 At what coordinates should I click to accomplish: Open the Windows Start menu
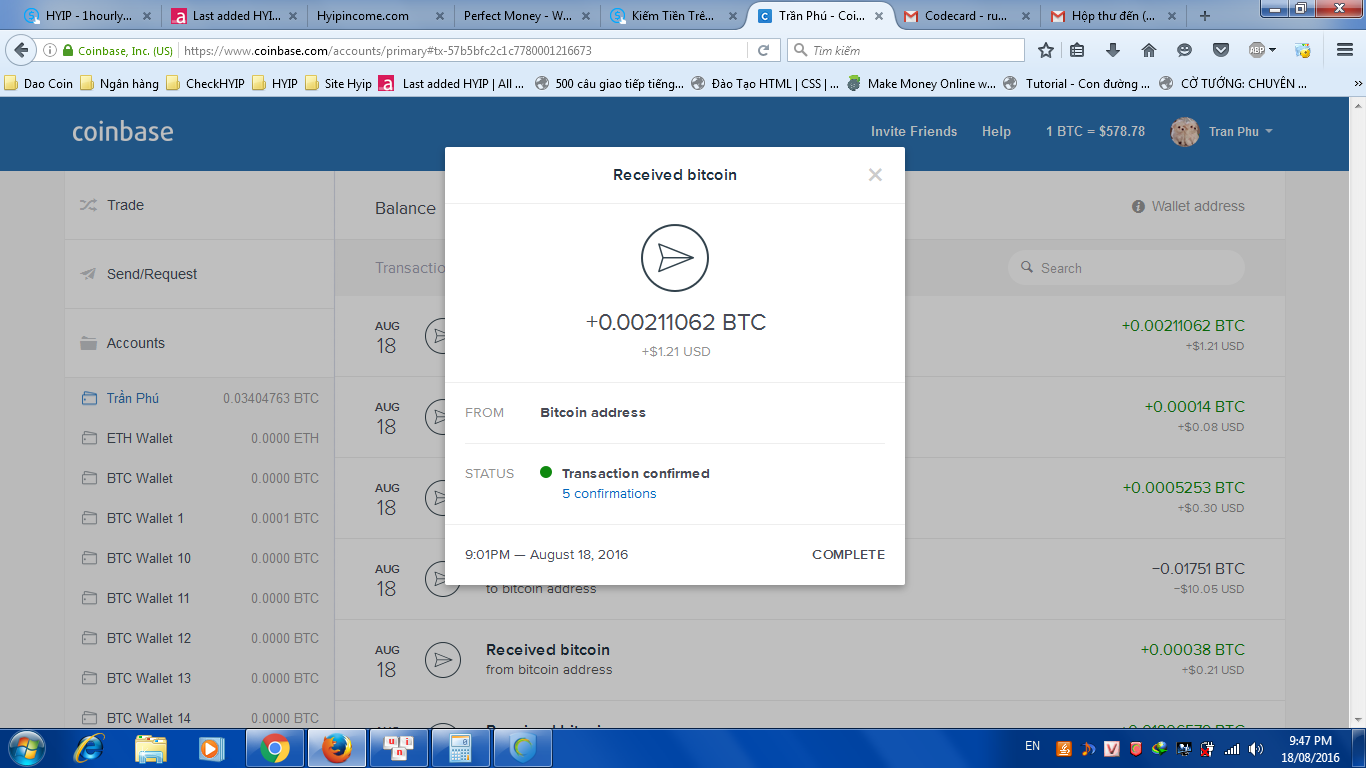pos(26,748)
